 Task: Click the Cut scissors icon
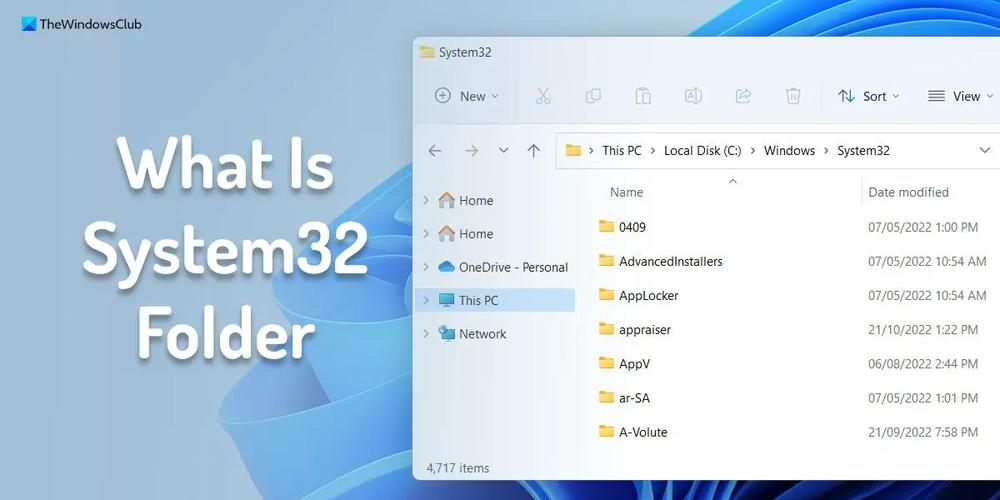(x=543, y=96)
